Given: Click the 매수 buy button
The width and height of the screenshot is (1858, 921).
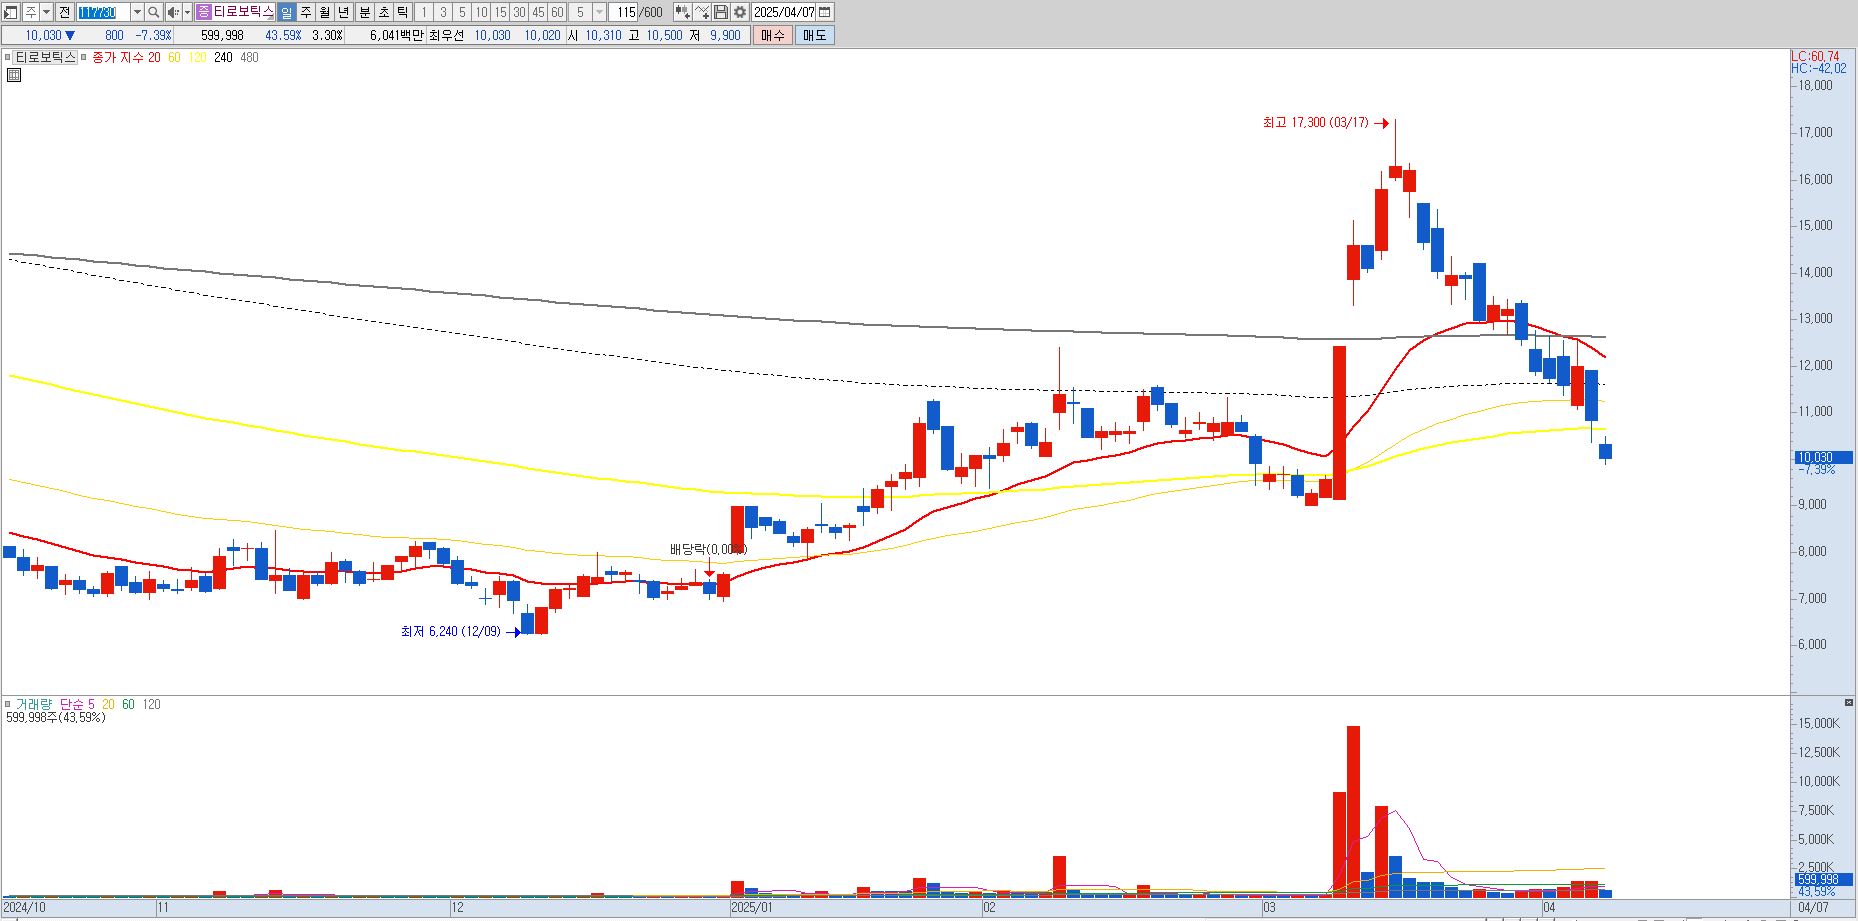Looking at the screenshot, I should [x=772, y=35].
